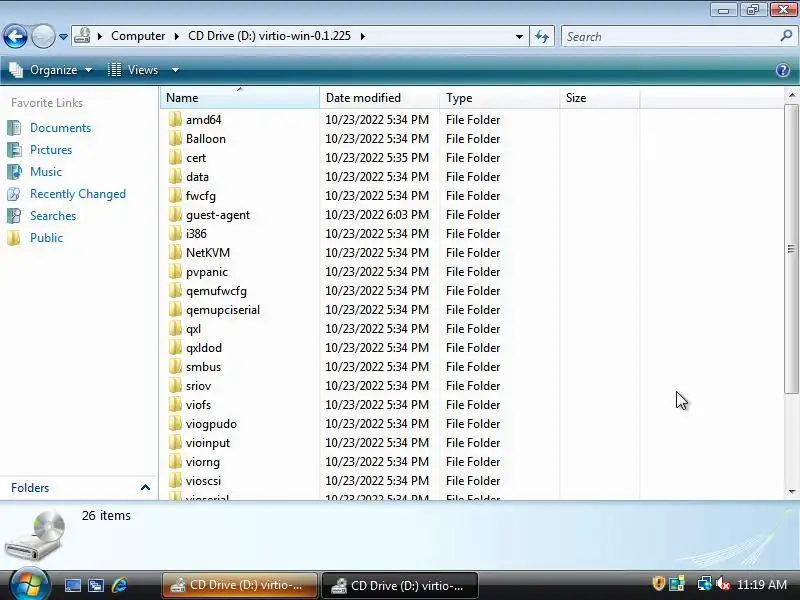Refresh the folder view
This screenshot has width=800, height=600.
(x=542, y=36)
